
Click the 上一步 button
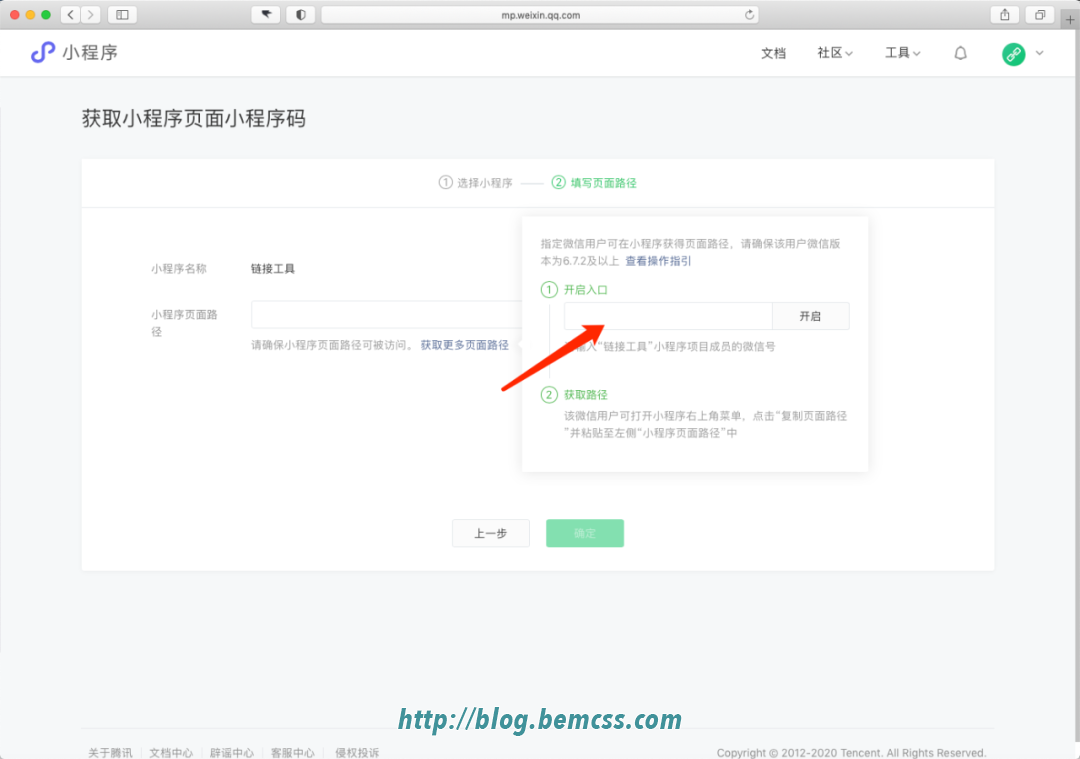(490, 534)
